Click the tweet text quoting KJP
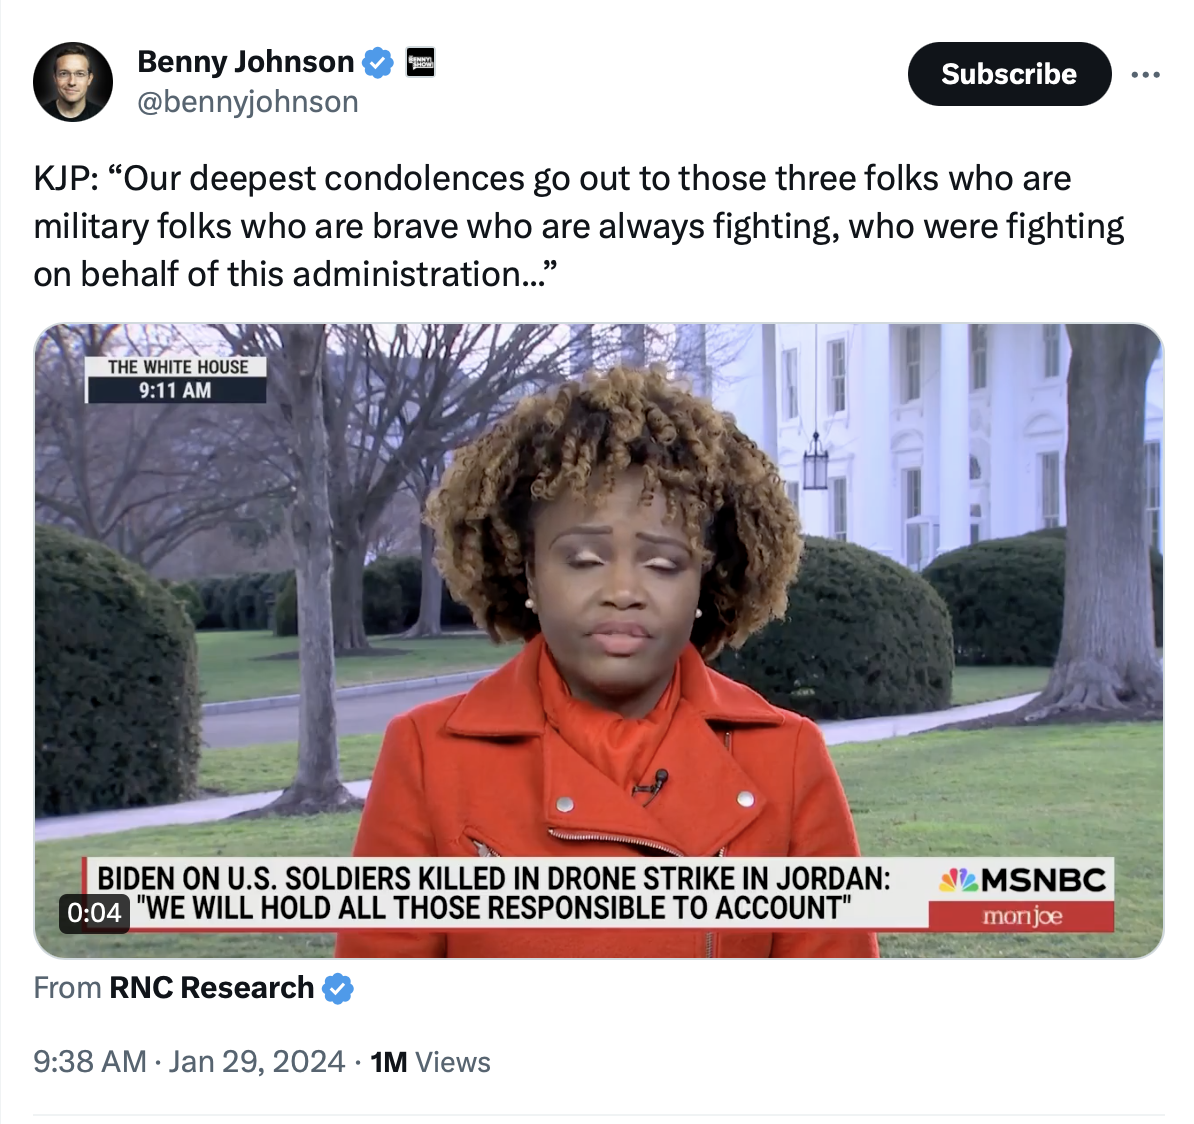This screenshot has height=1124, width=1194. coord(579,226)
